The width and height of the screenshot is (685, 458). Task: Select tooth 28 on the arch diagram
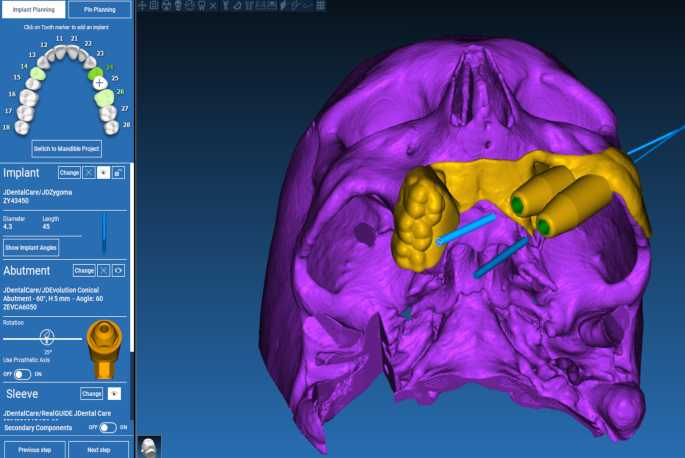[111, 127]
